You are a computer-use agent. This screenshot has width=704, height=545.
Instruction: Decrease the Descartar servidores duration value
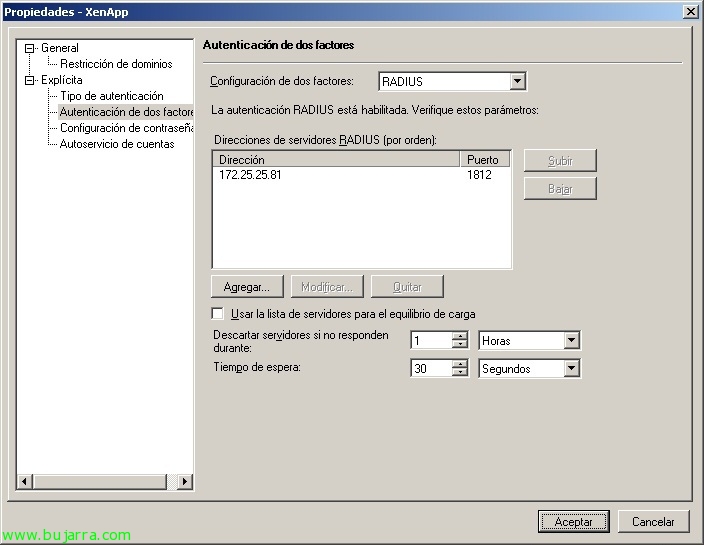[460, 344]
